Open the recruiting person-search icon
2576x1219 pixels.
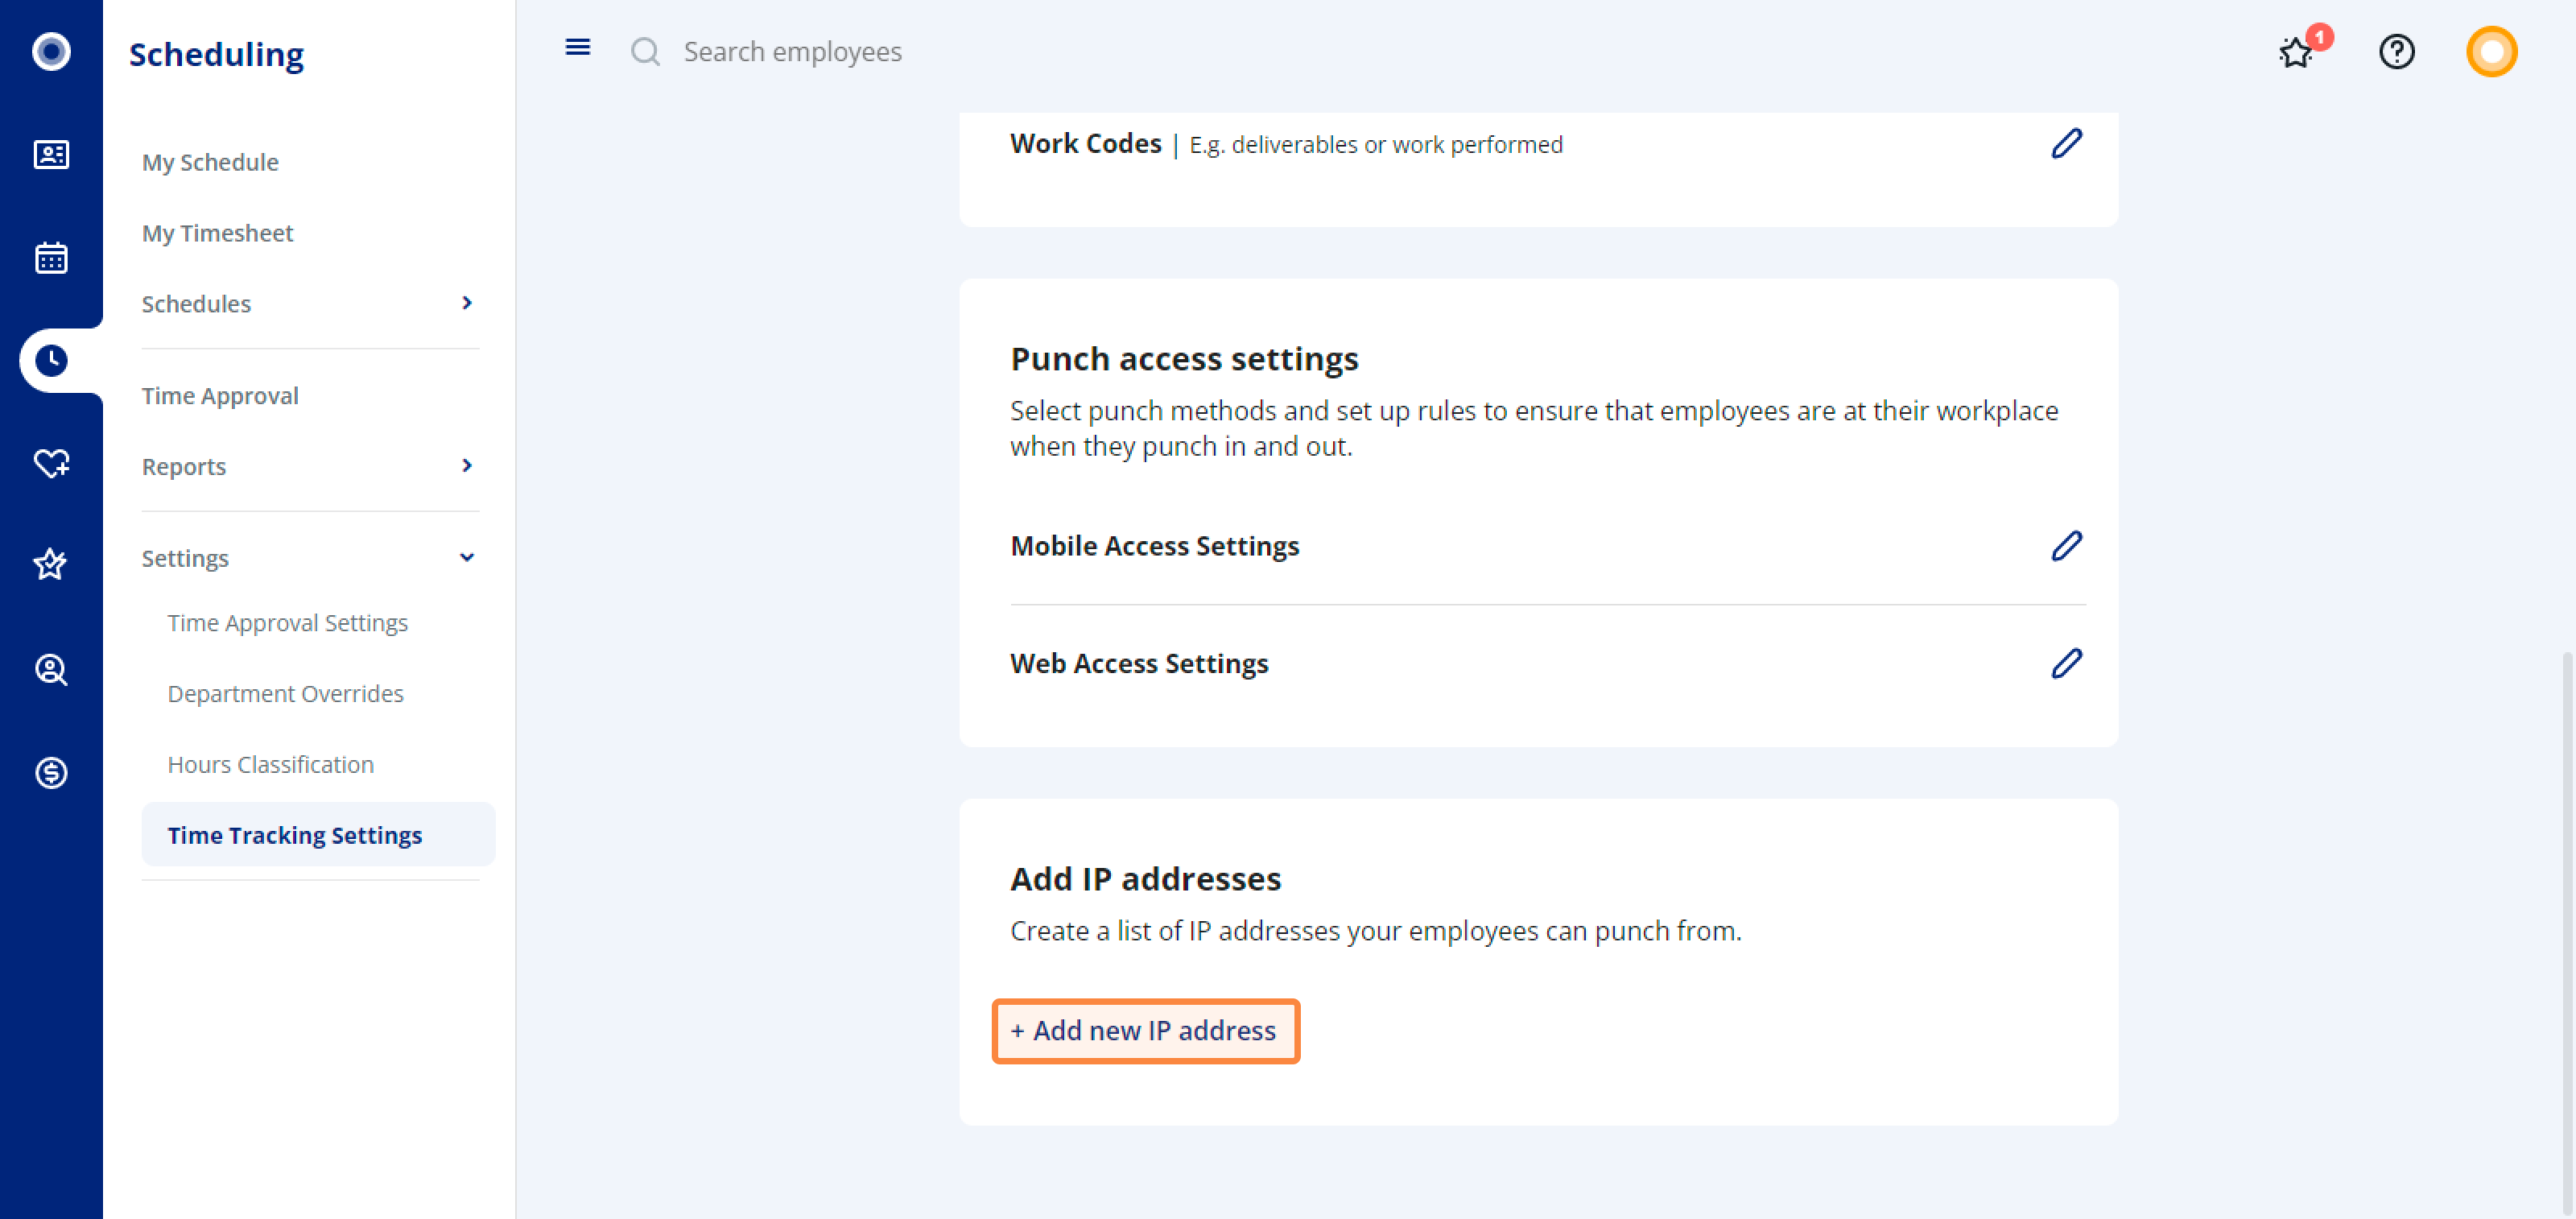pyautogui.click(x=51, y=669)
